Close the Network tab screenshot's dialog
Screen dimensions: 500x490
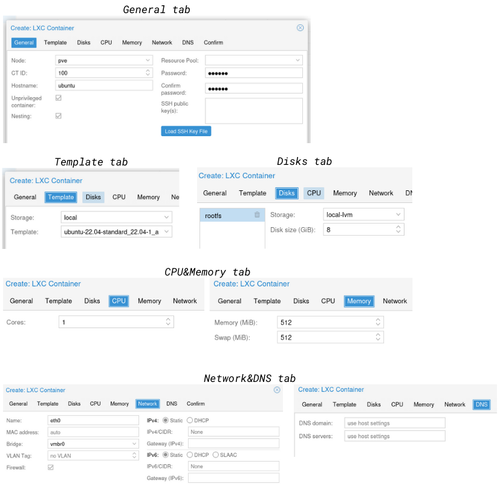coord(277,390)
